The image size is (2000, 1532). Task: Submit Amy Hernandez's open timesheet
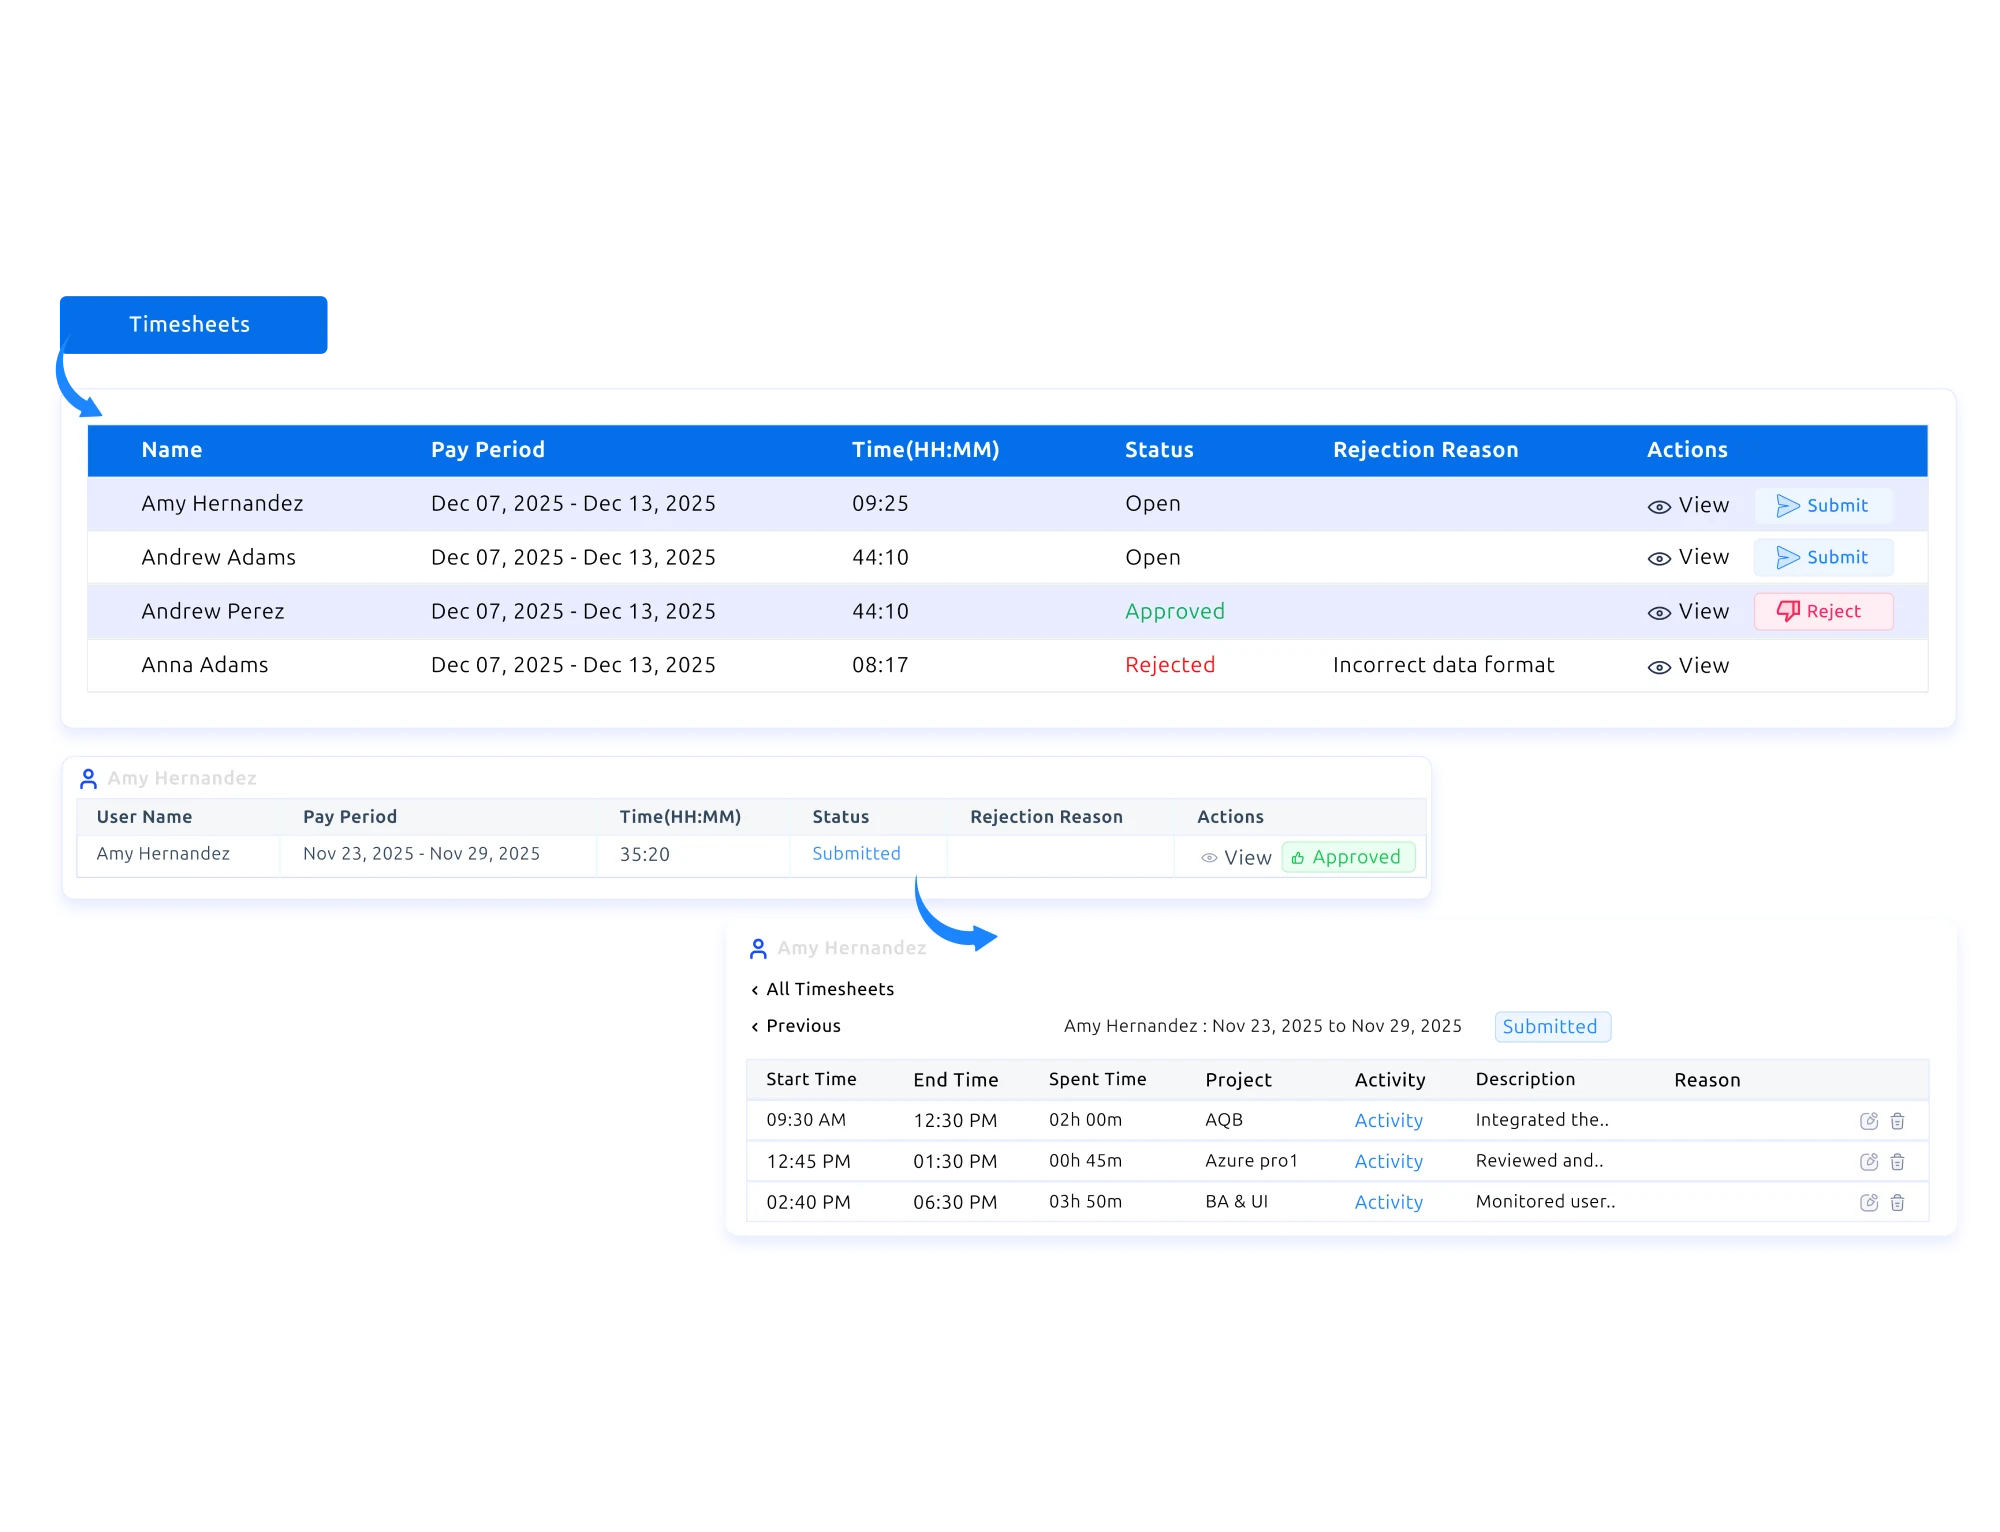coord(1823,505)
